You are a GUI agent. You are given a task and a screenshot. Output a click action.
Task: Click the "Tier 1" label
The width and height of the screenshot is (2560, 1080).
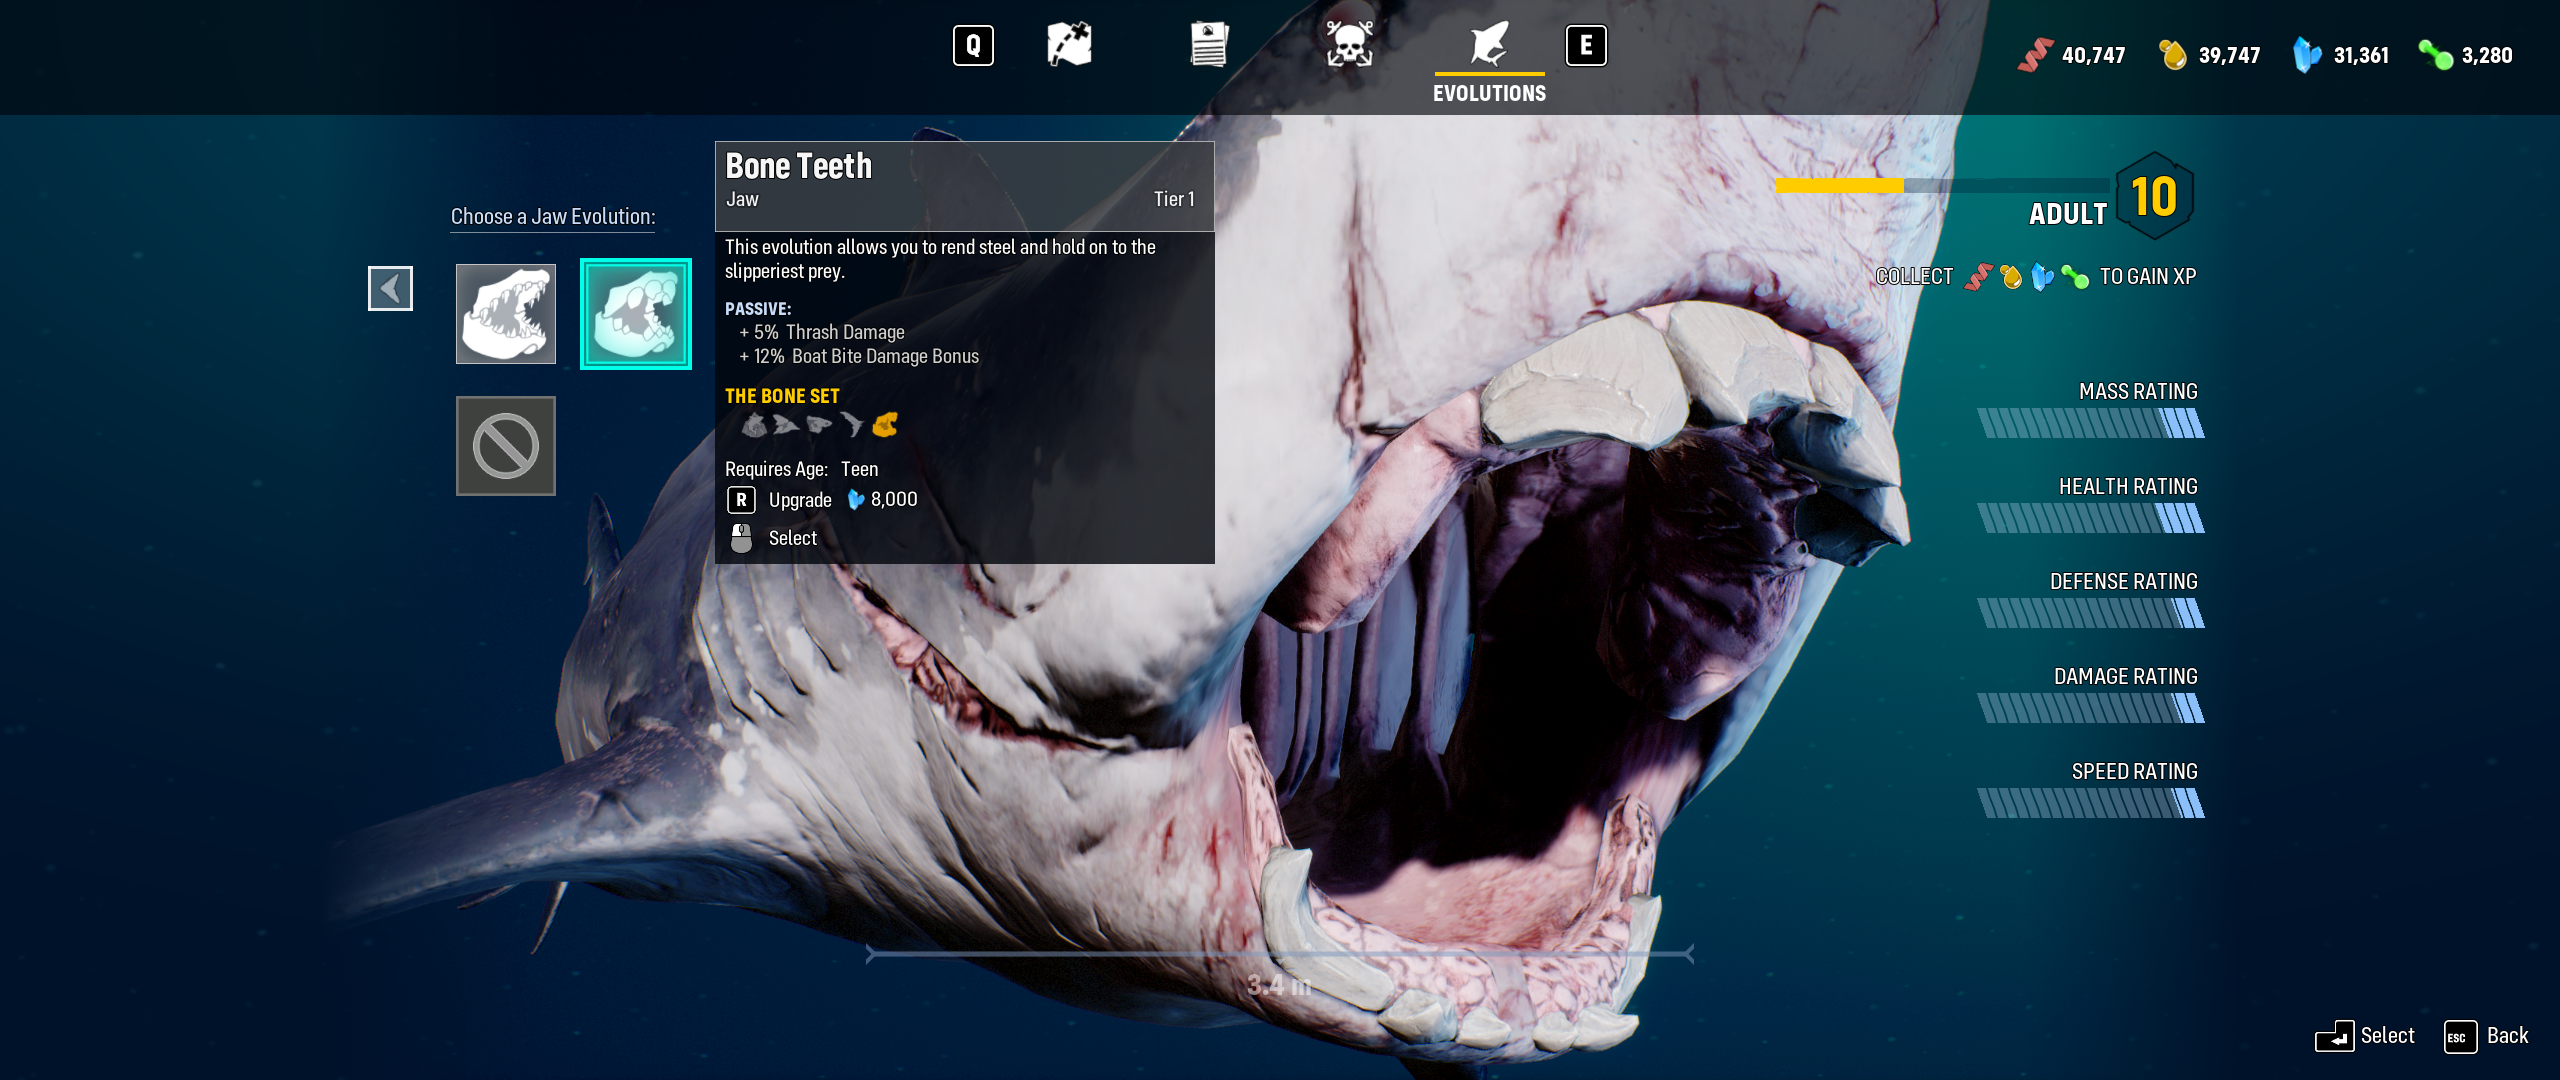coord(1174,199)
